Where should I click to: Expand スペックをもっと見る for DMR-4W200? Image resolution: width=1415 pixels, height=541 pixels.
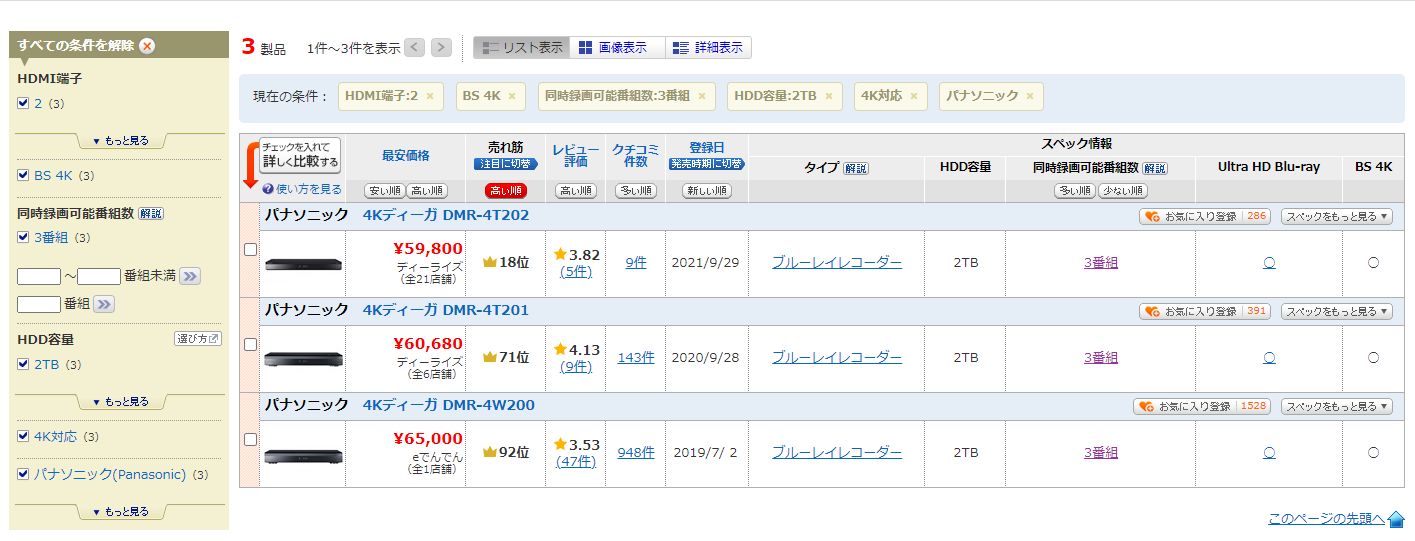[1336, 406]
